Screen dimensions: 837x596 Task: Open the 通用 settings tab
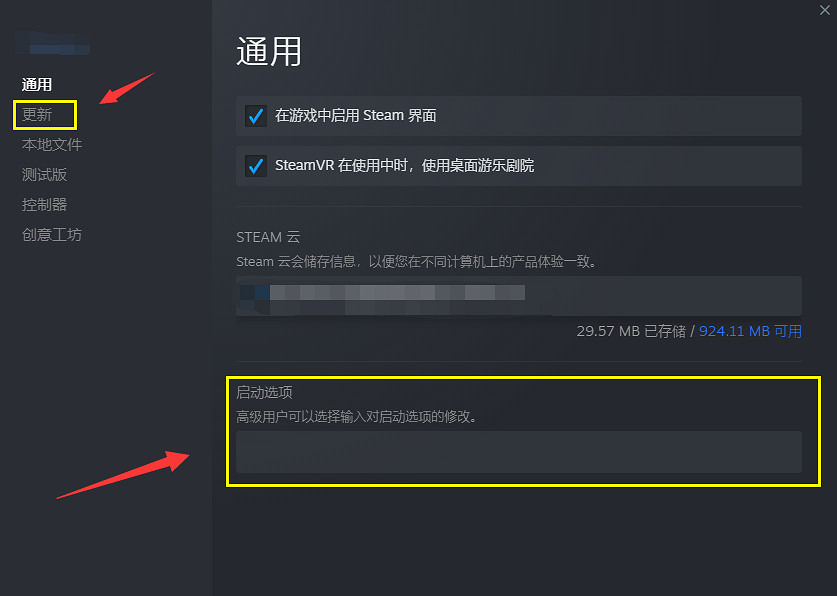click(x=37, y=84)
